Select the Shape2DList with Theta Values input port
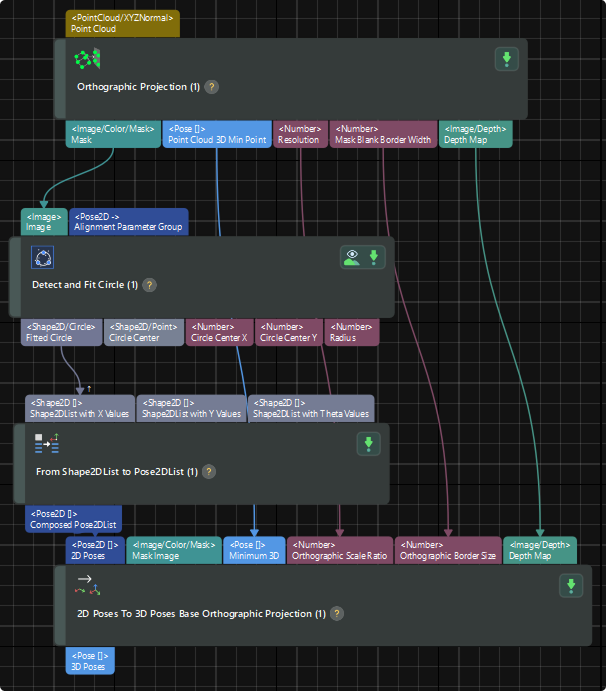 311,409
